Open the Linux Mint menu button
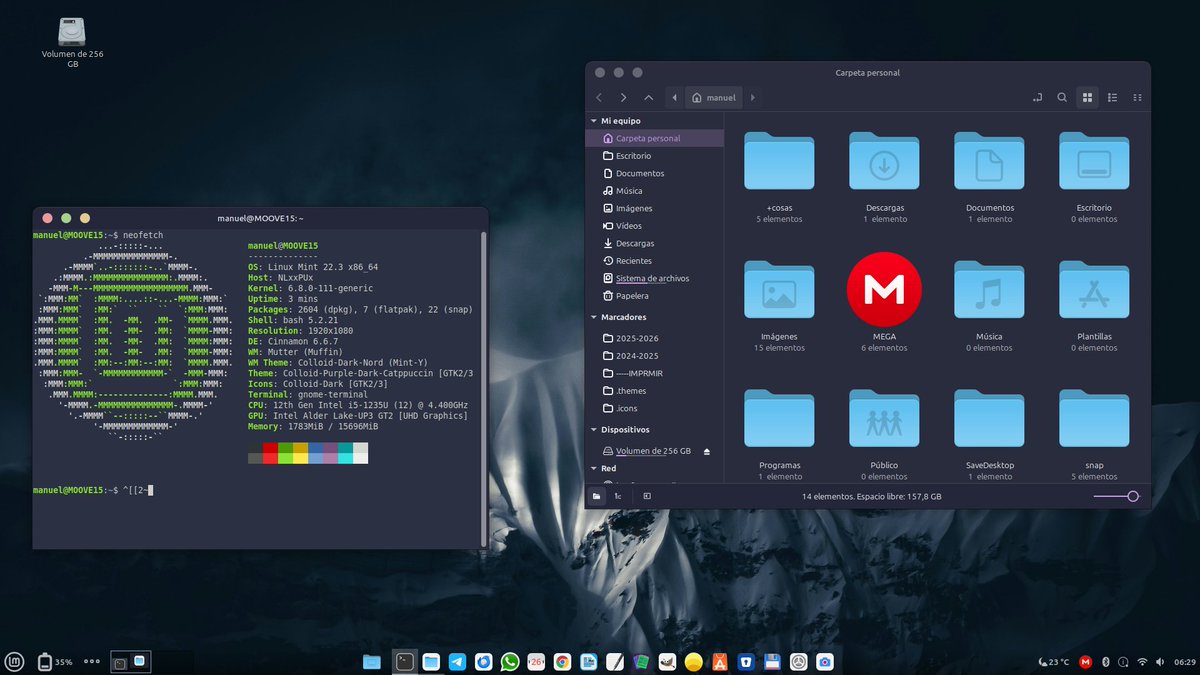1200x675 pixels. 15,661
